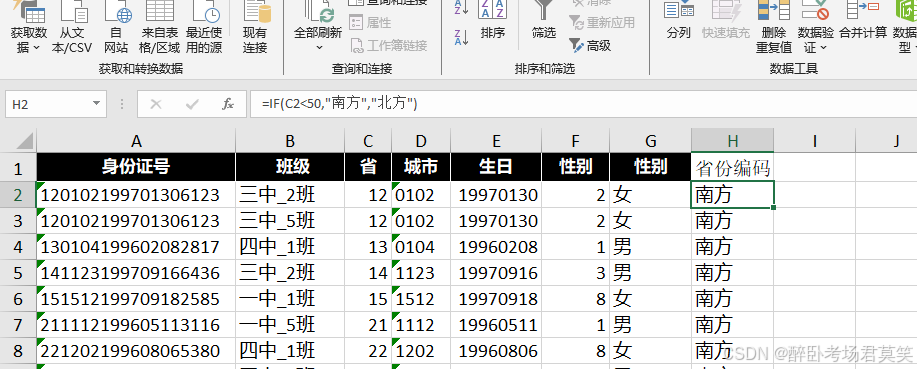Open 现有连接 (Existing Connections)

tap(255, 28)
